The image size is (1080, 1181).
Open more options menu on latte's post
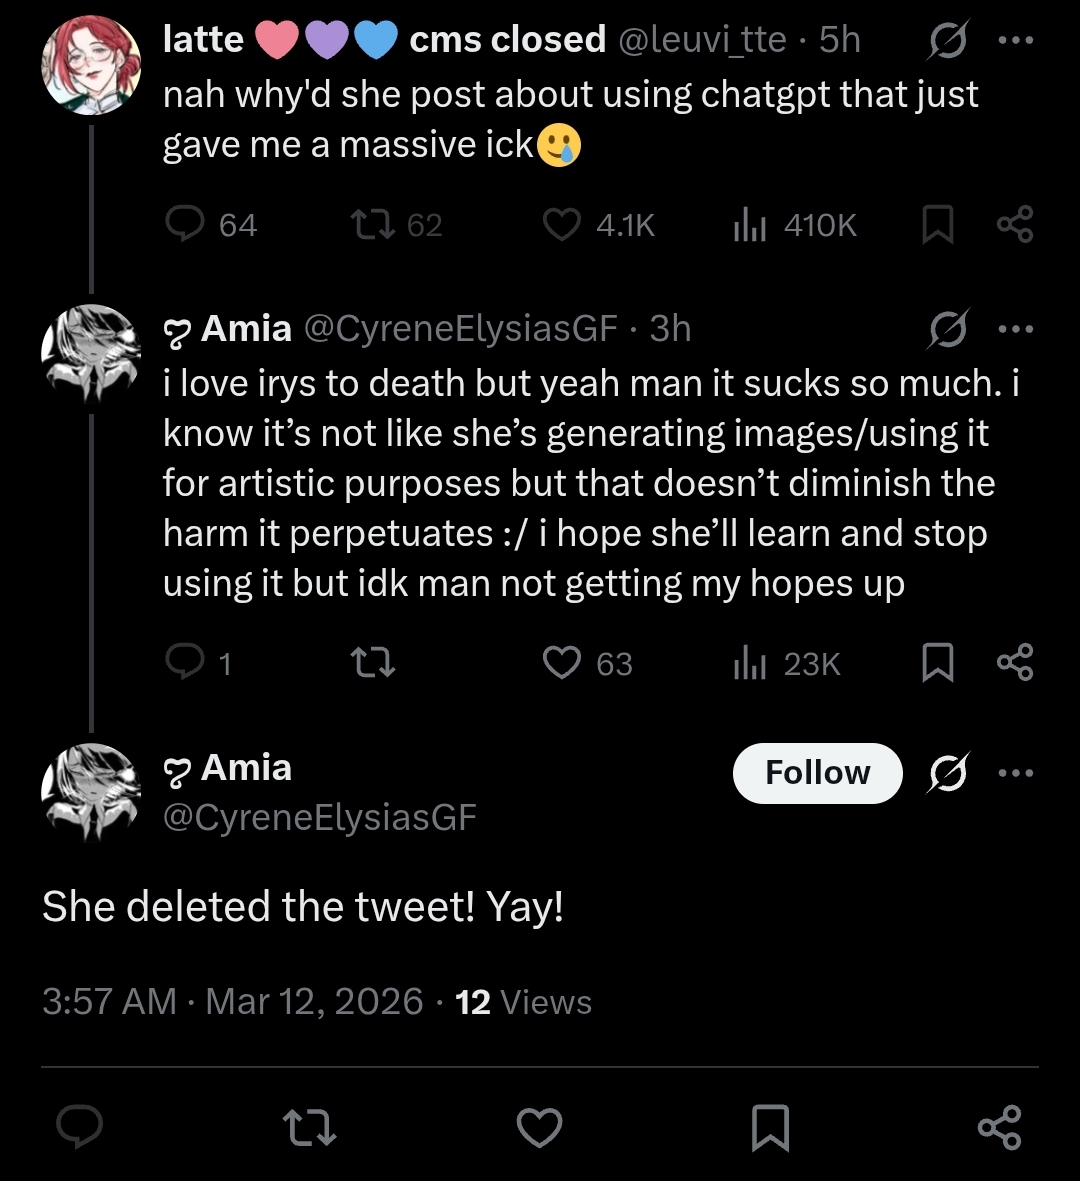pos(1015,40)
